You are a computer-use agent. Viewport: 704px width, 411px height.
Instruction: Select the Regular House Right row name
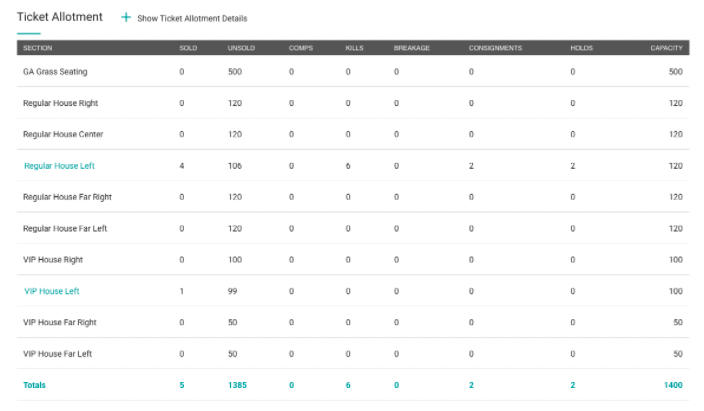coord(61,103)
